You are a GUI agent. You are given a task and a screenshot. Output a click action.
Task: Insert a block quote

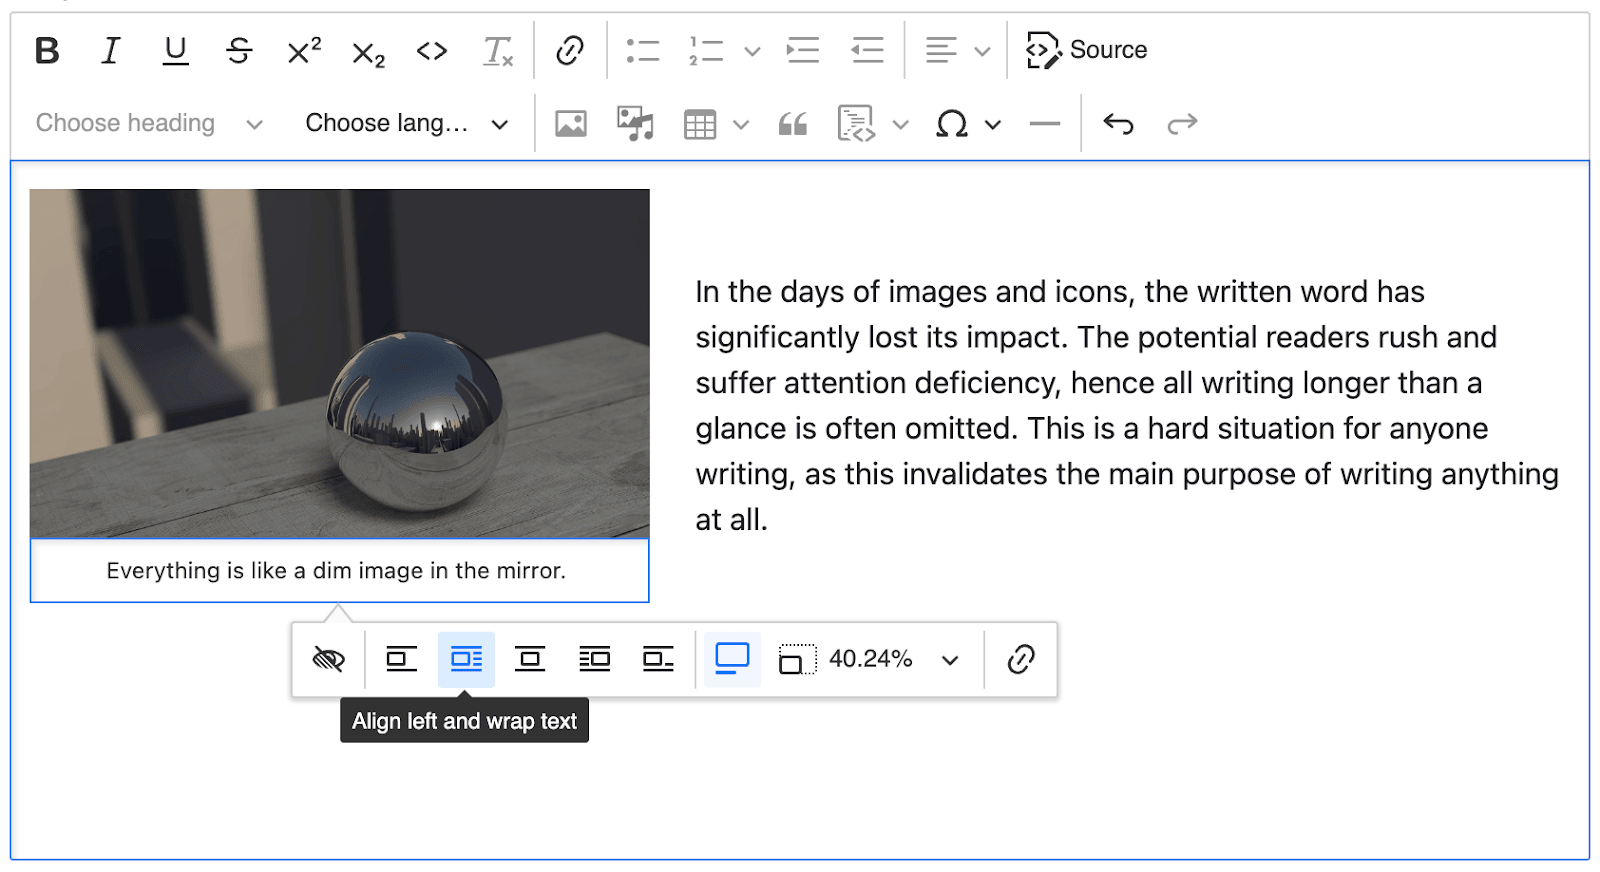793,124
